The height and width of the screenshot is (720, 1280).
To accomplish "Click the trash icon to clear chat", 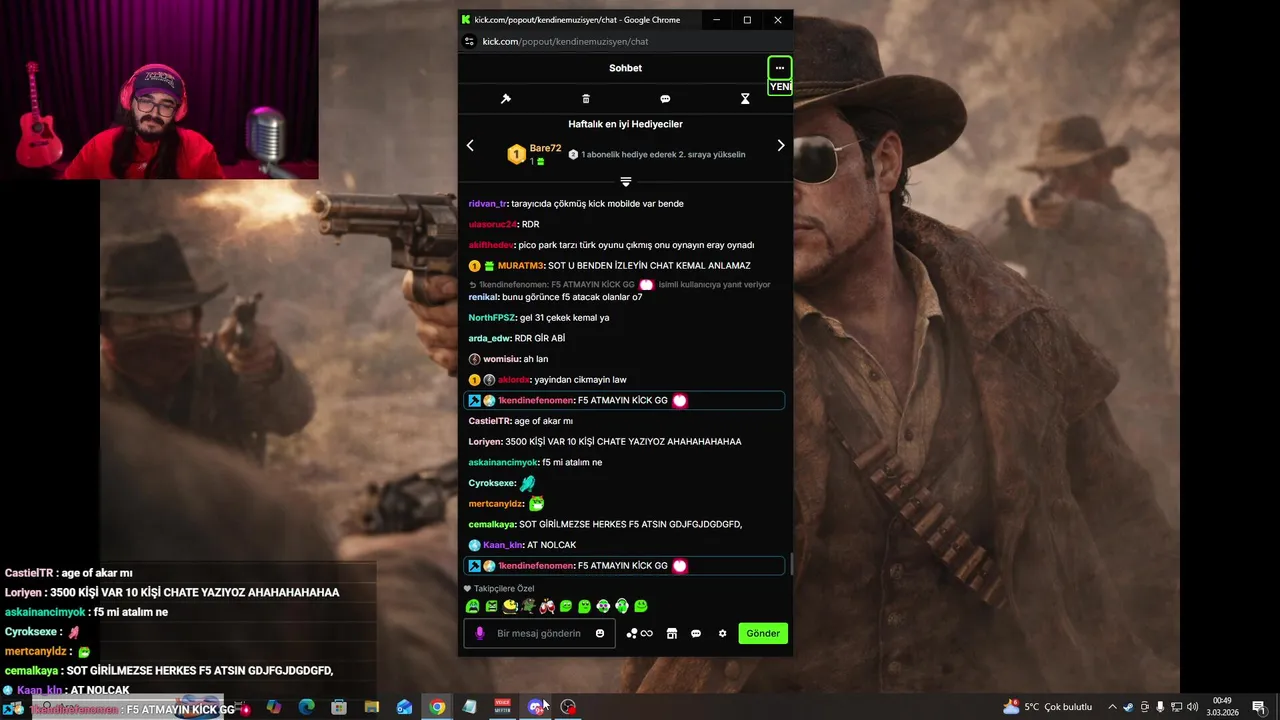I will [x=586, y=99].
